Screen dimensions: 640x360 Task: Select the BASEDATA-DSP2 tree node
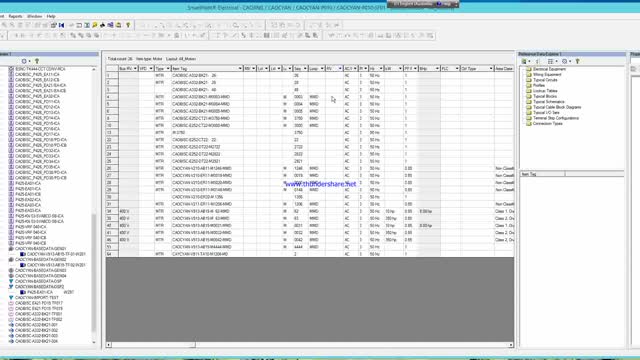(x=40, y=287)
